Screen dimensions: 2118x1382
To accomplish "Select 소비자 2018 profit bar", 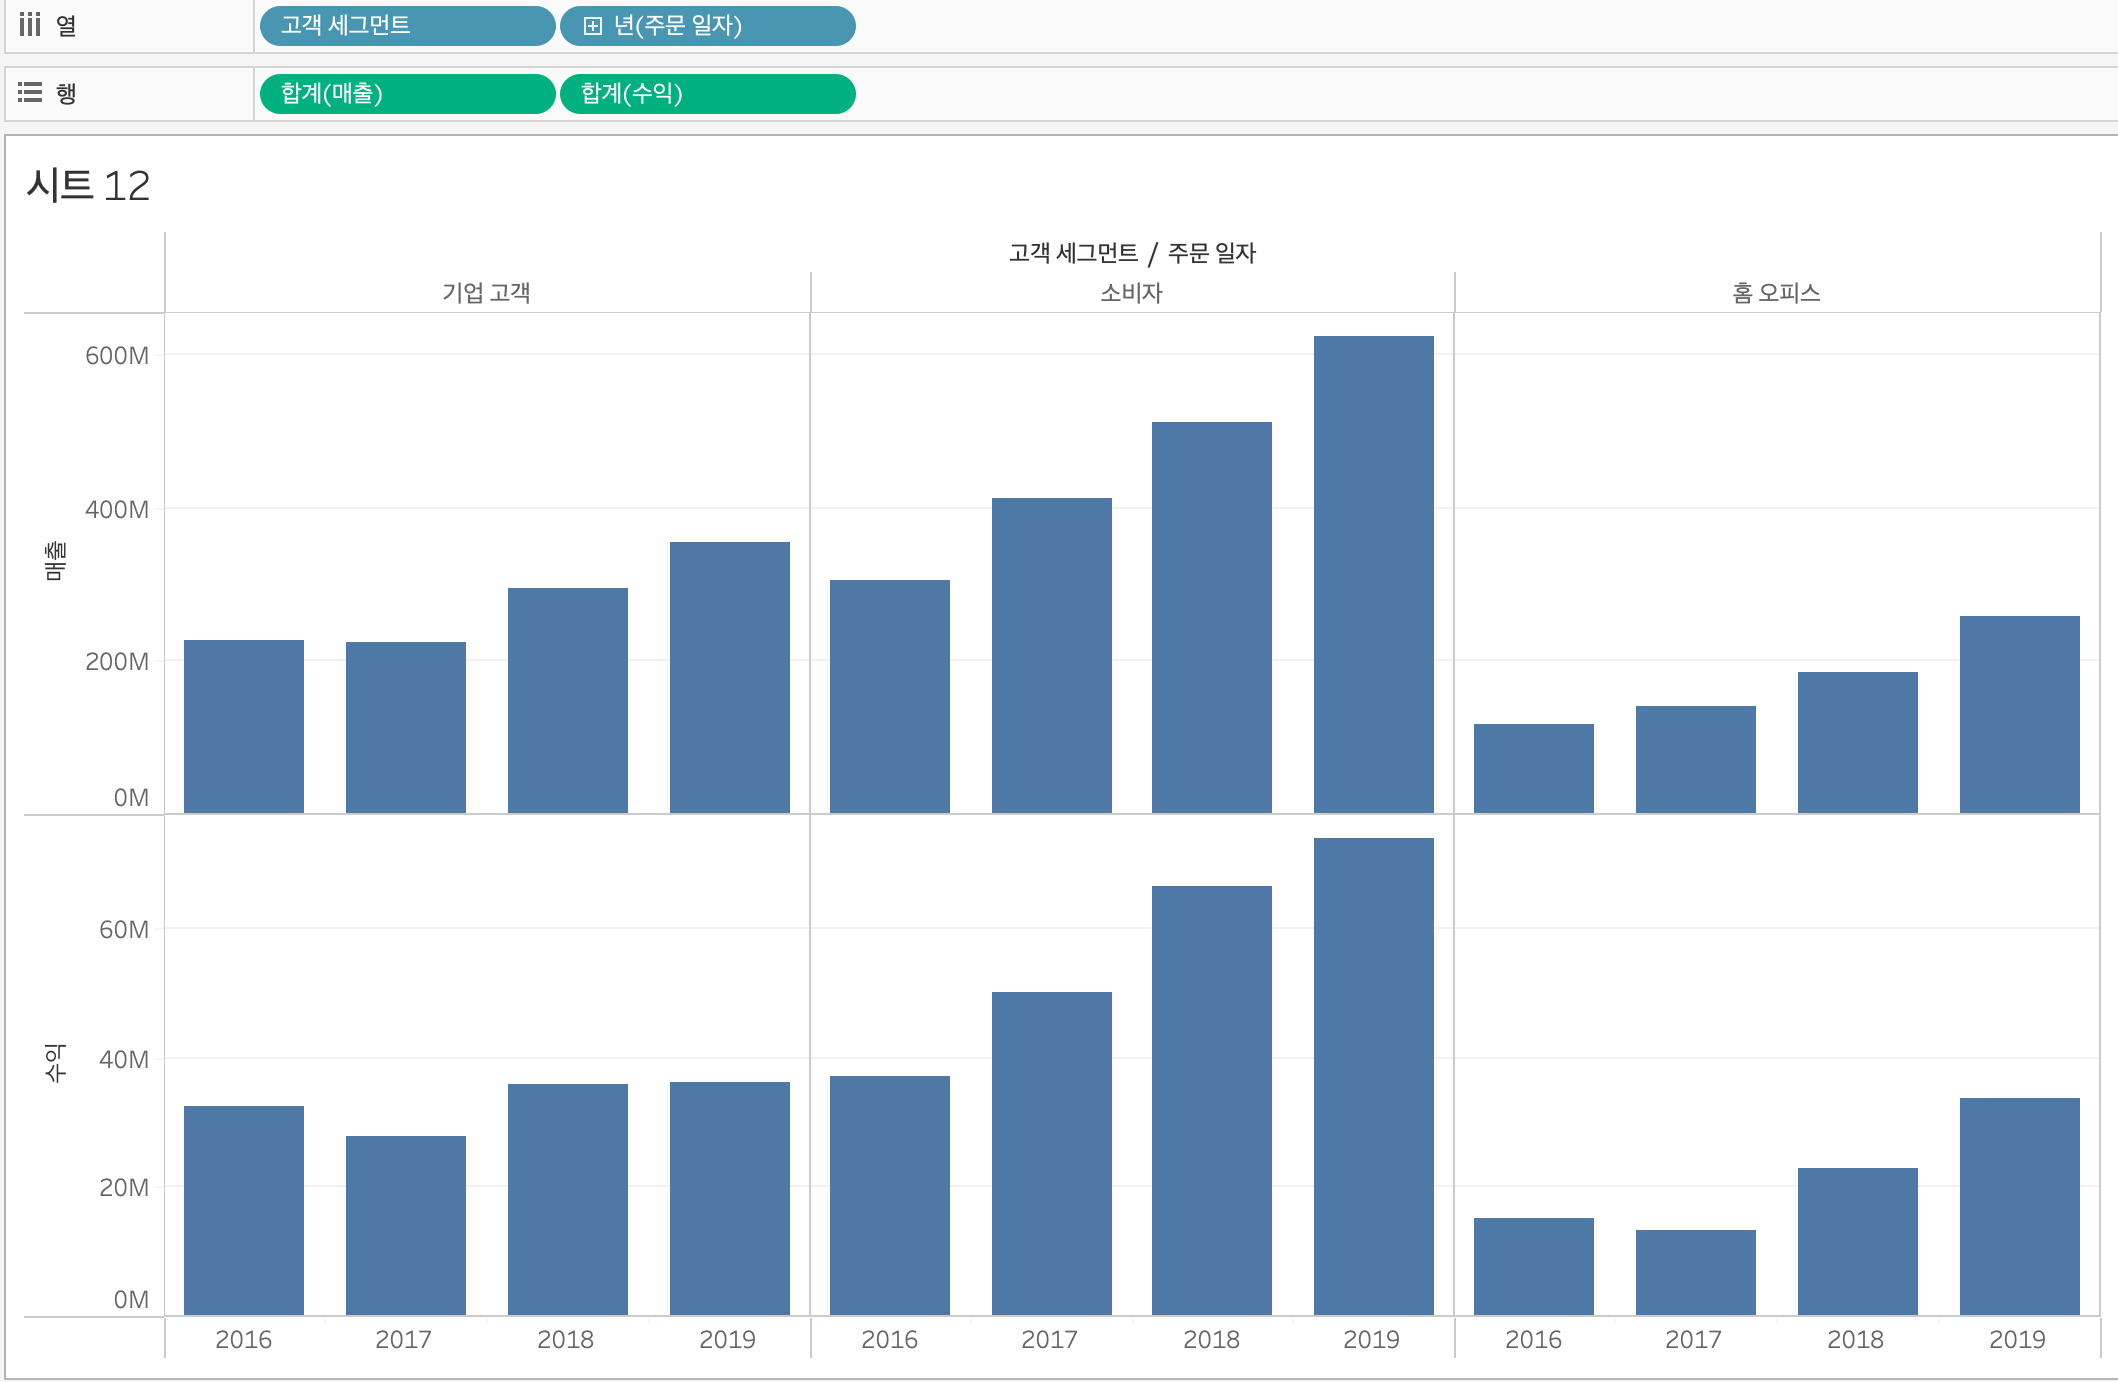I will (1211, 1100).
